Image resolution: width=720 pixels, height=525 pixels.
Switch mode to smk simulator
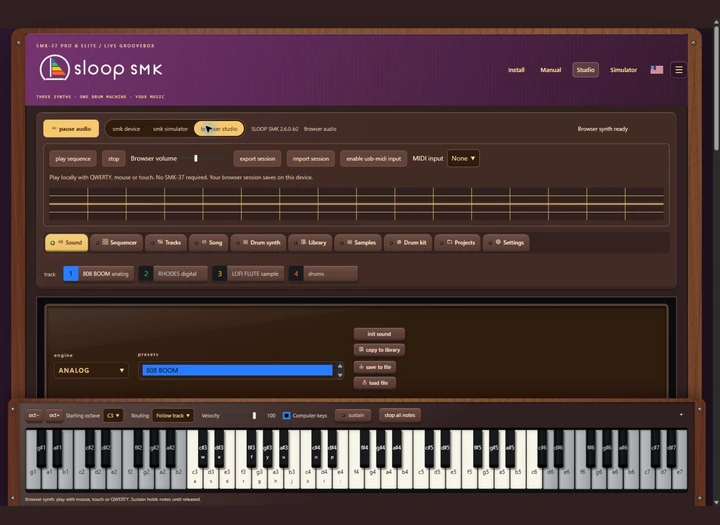pos(170,129)
